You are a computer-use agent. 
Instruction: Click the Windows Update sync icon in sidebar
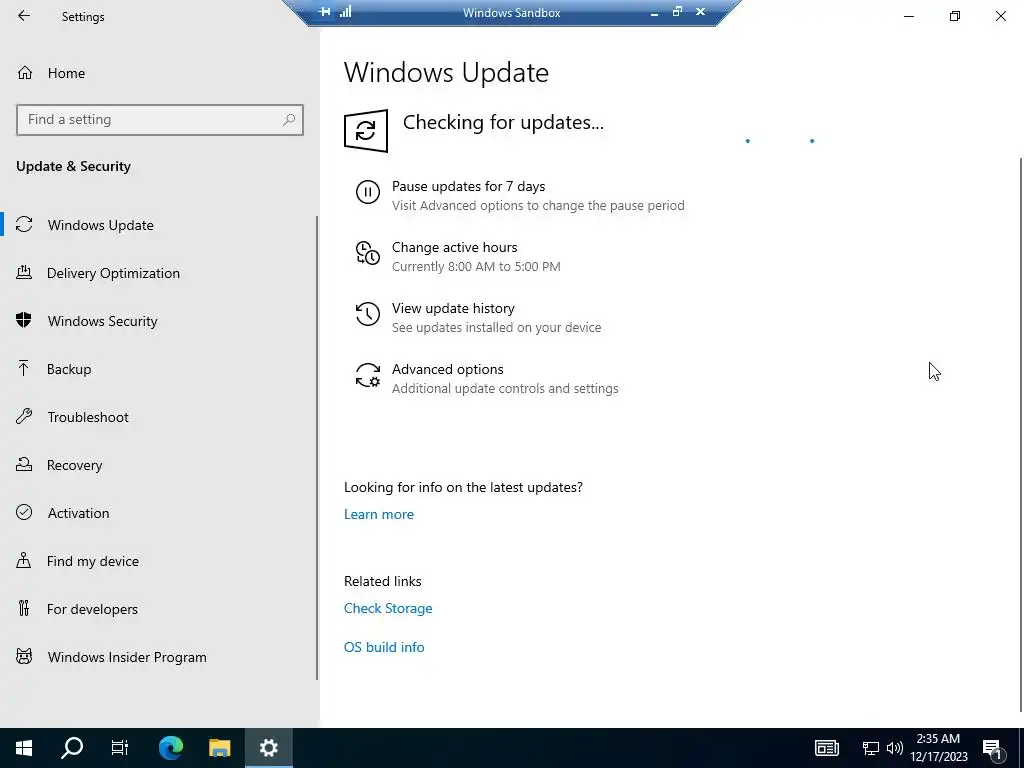tap(24, 225)
